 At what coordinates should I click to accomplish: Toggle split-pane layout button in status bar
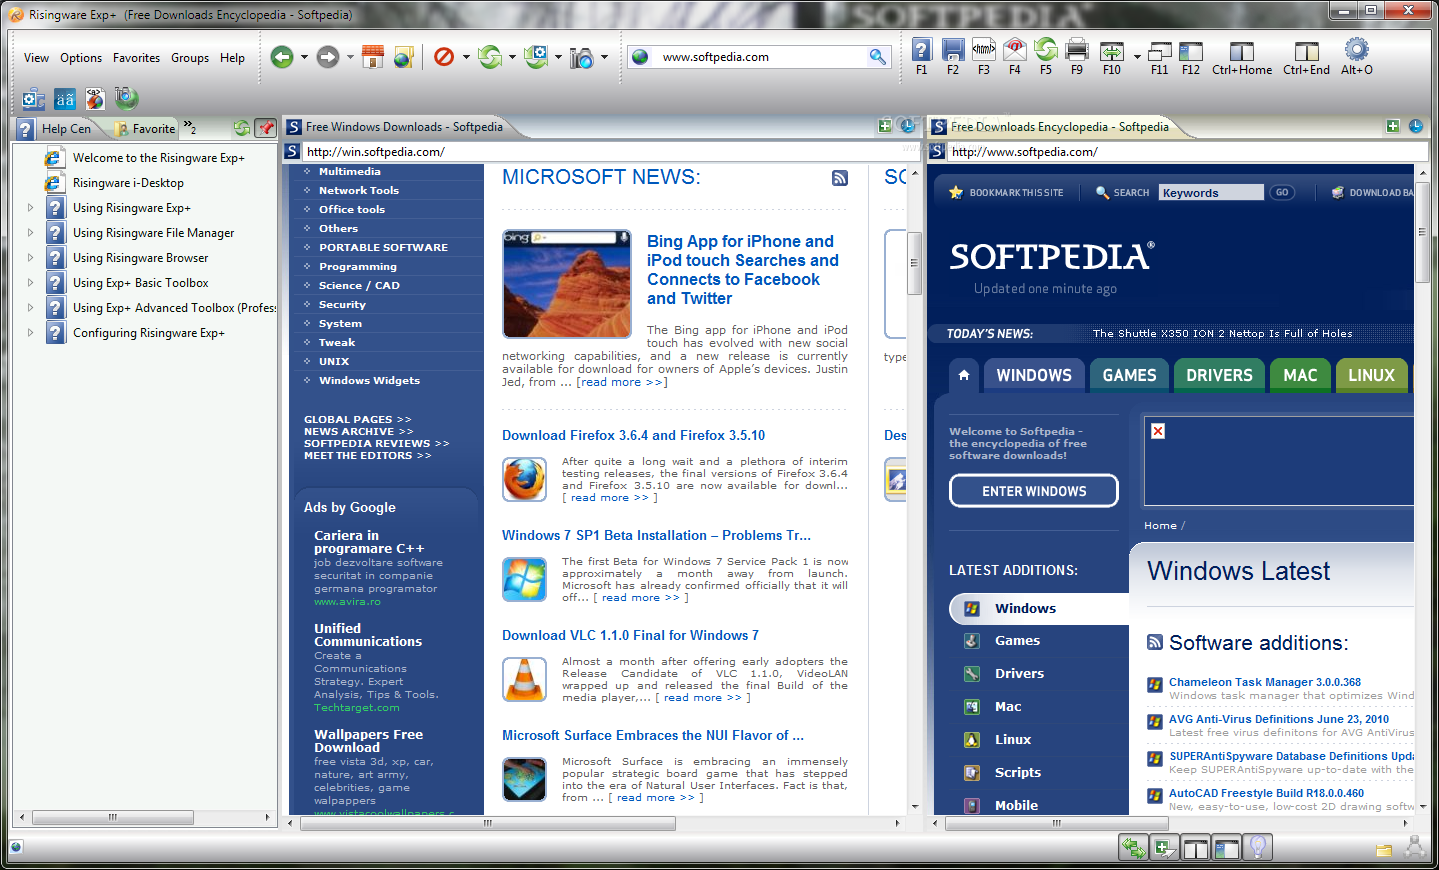tap(1196, 848)
